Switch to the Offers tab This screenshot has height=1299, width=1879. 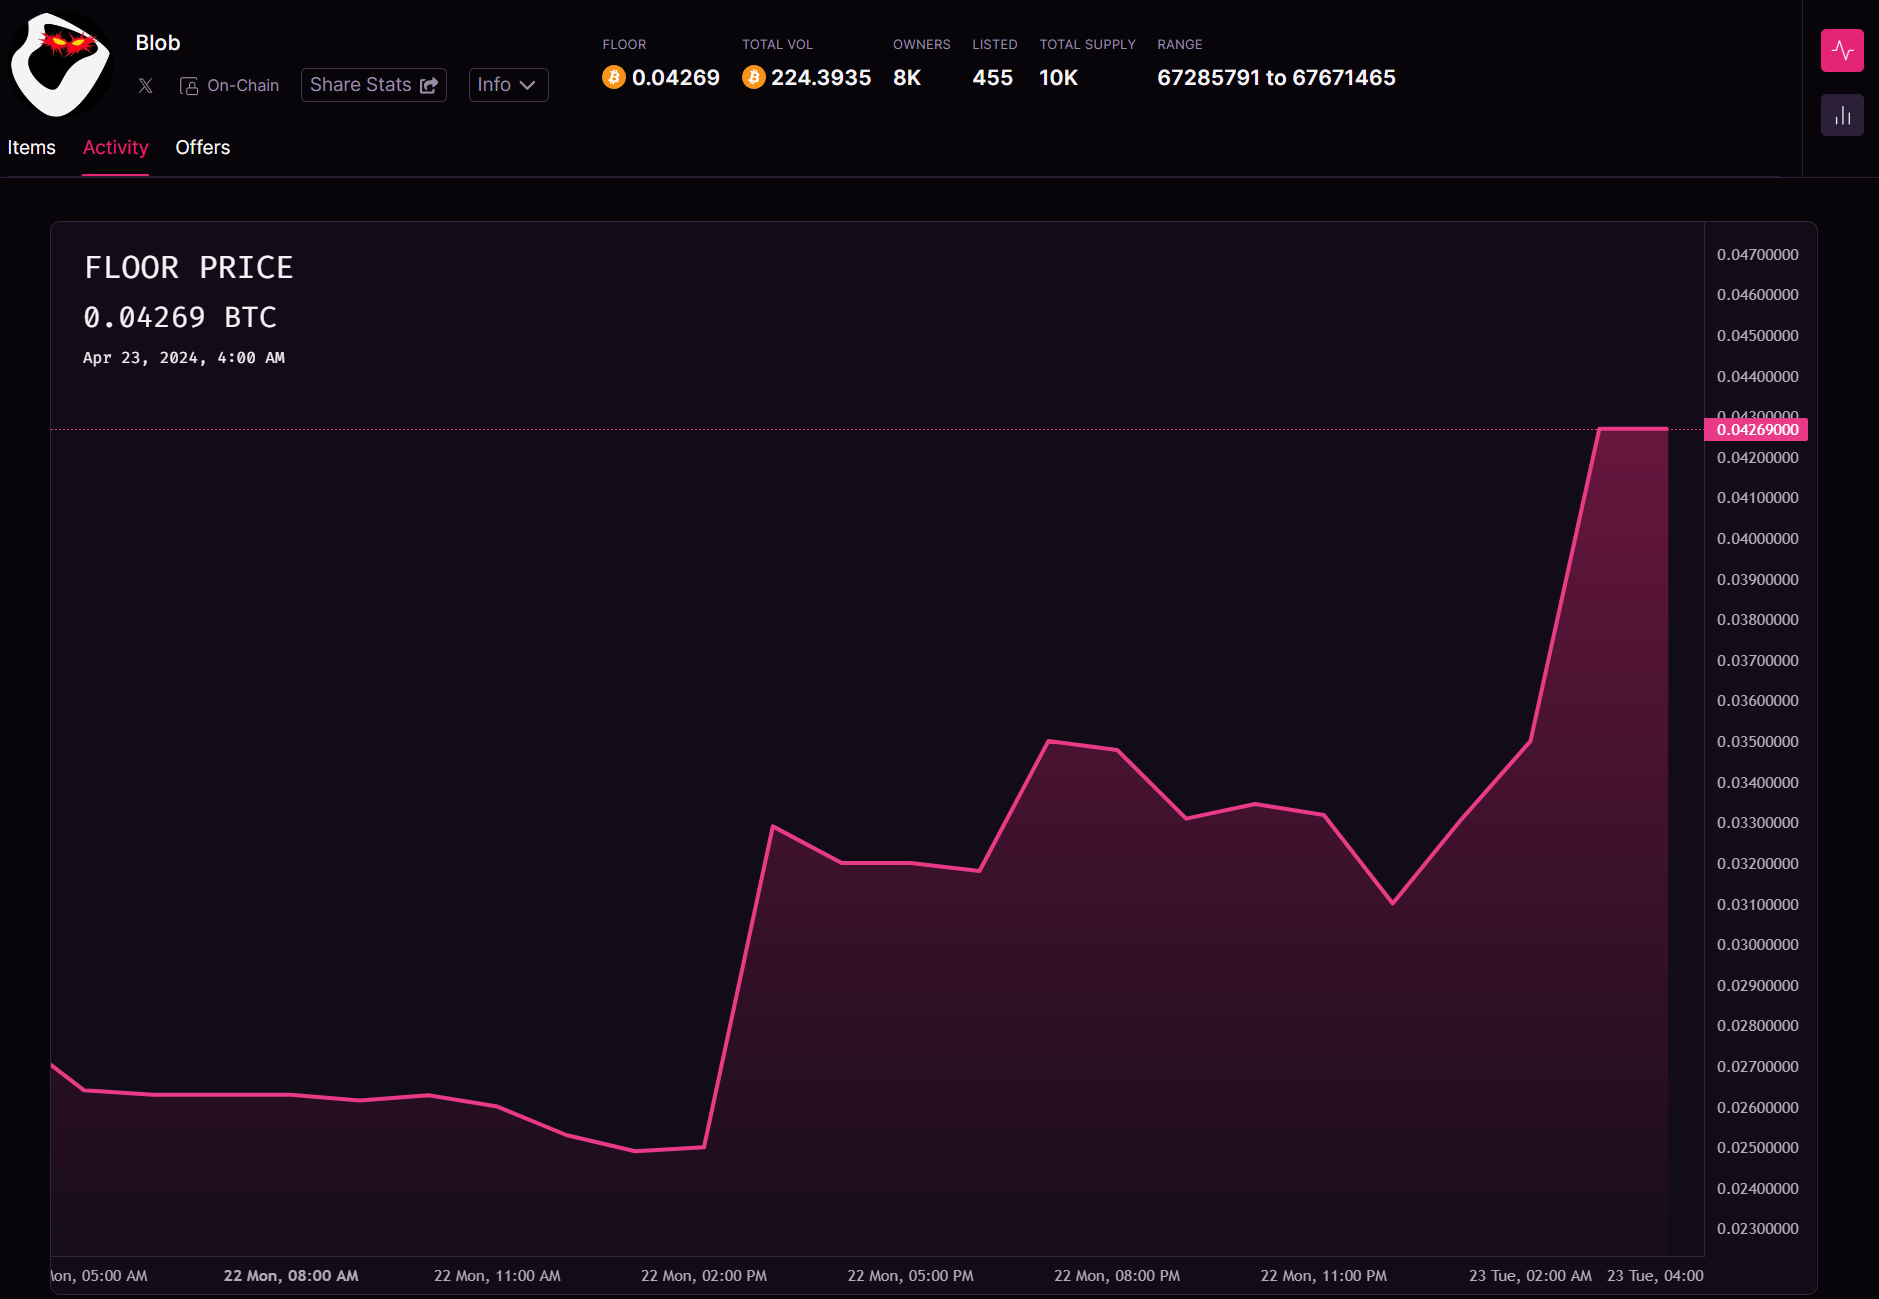click(203, 147)
